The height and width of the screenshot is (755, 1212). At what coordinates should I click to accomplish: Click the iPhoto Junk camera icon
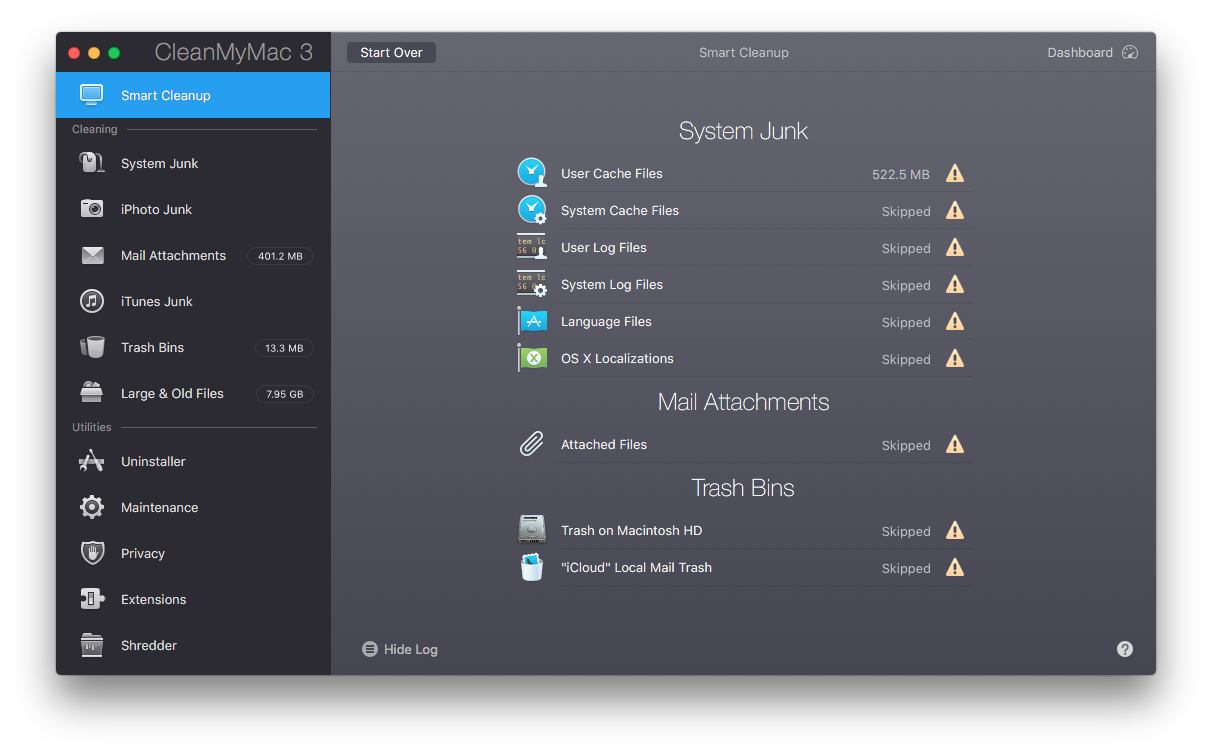pyautogui.click(x=92, y=209)
